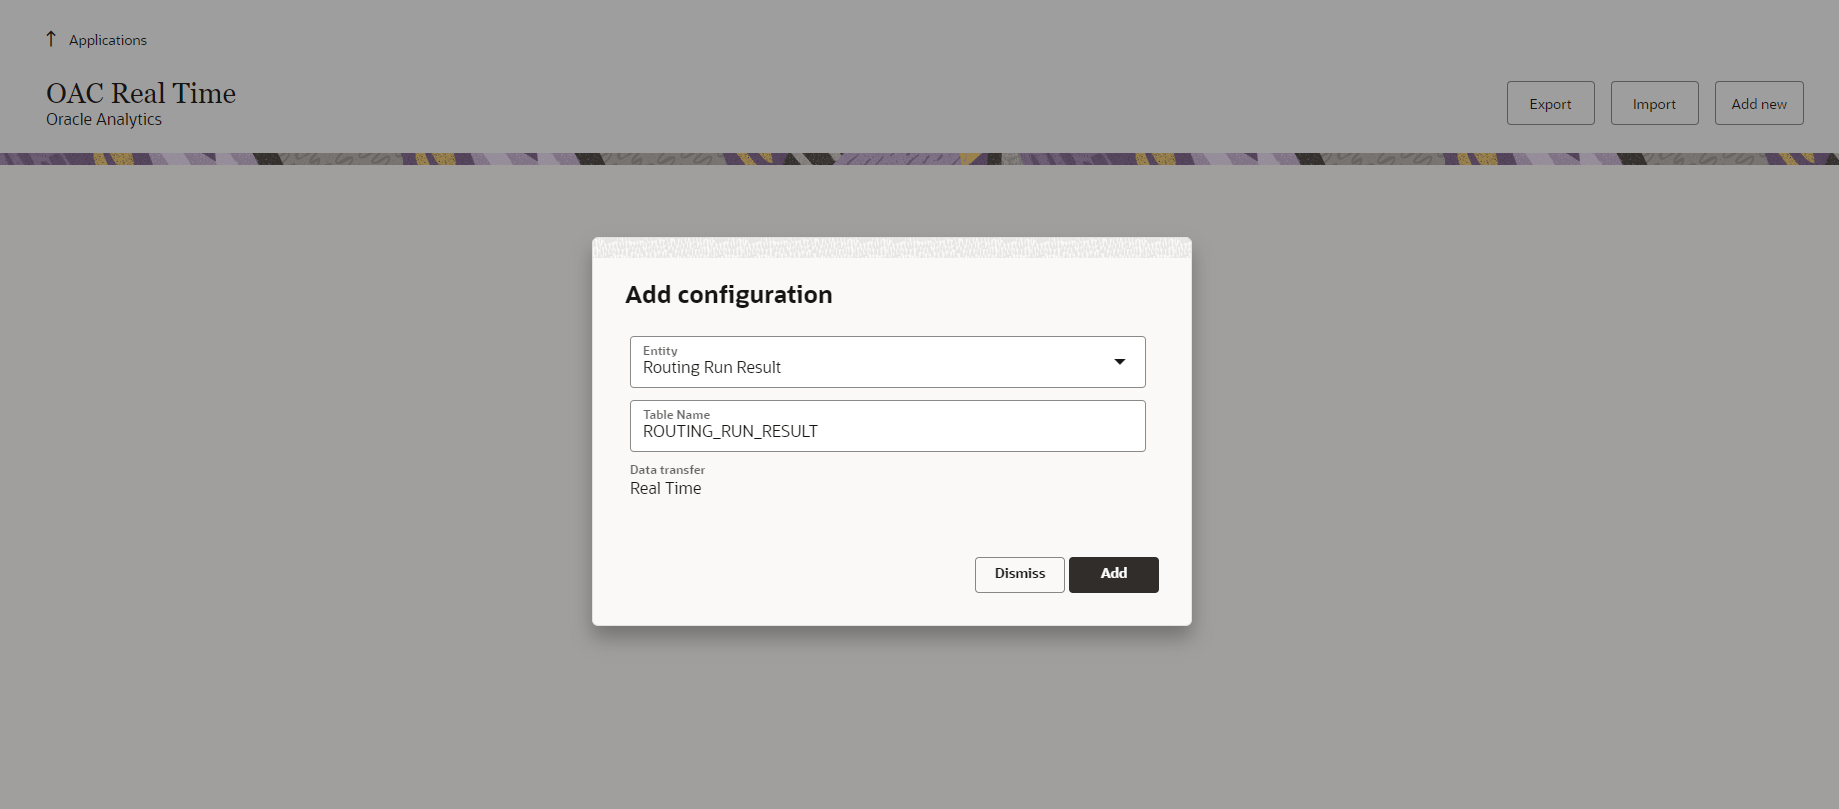1839x809 pixels.
Task: Expand the Entity dropdown arrow
Action: [1120, 362]
